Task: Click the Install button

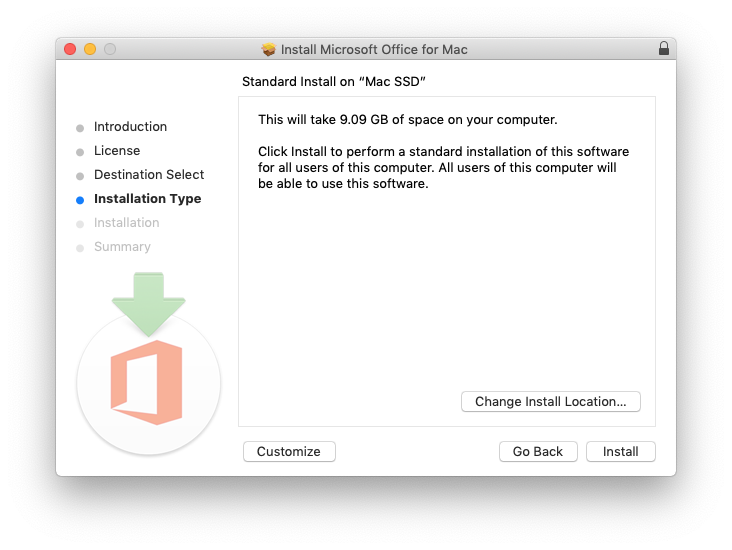Action: pyautogui.click(x=620, y=451)
